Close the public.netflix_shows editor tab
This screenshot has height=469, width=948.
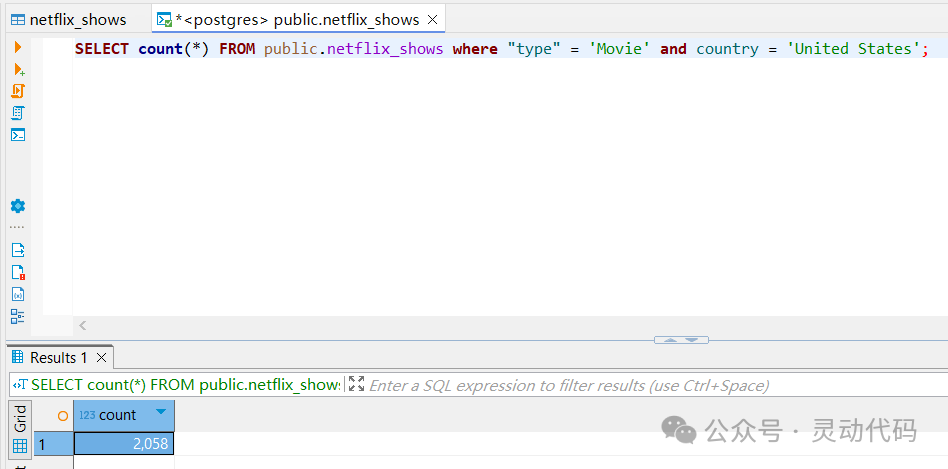(432, 19)
